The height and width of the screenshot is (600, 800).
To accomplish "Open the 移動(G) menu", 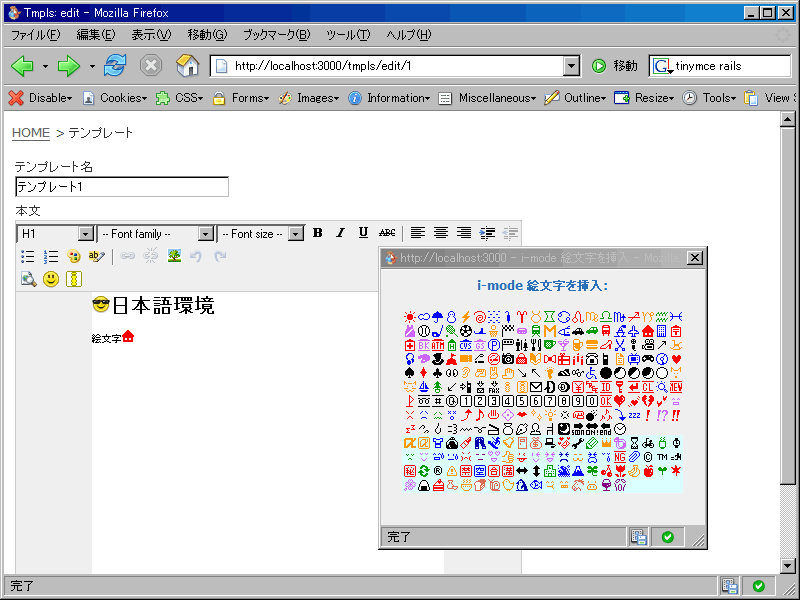I will coord(207,35).
